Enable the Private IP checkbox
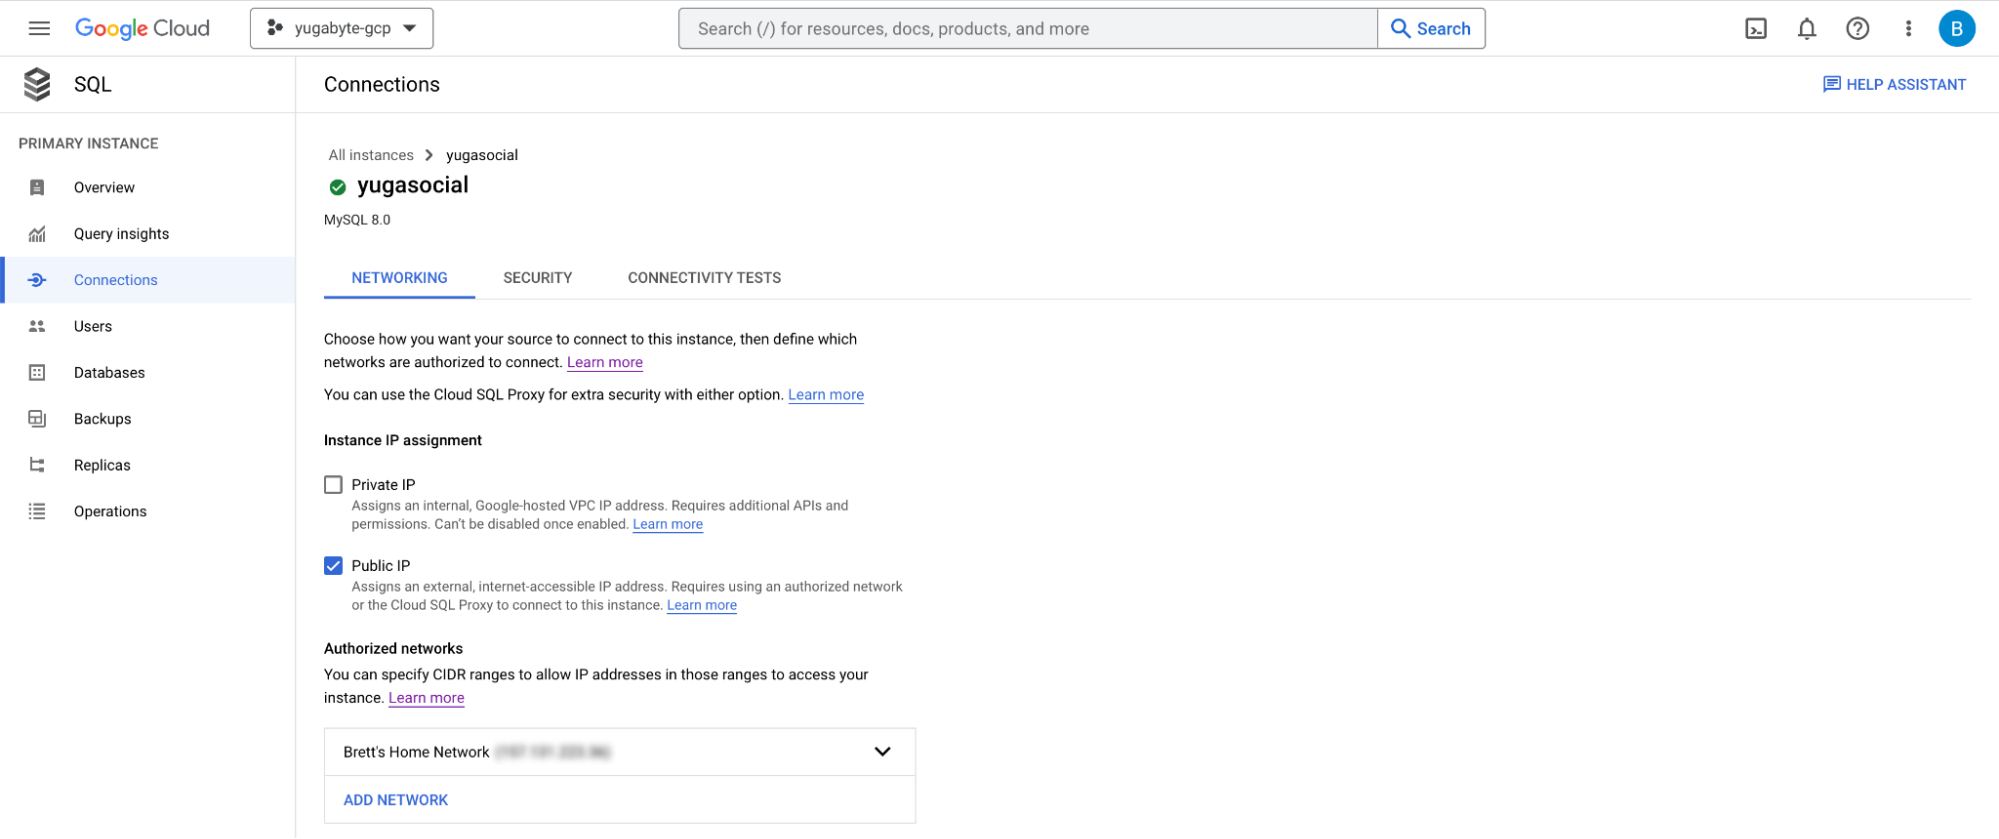Image resolution: width=1999 pixels, height=839 pixels. coord(333,485)
